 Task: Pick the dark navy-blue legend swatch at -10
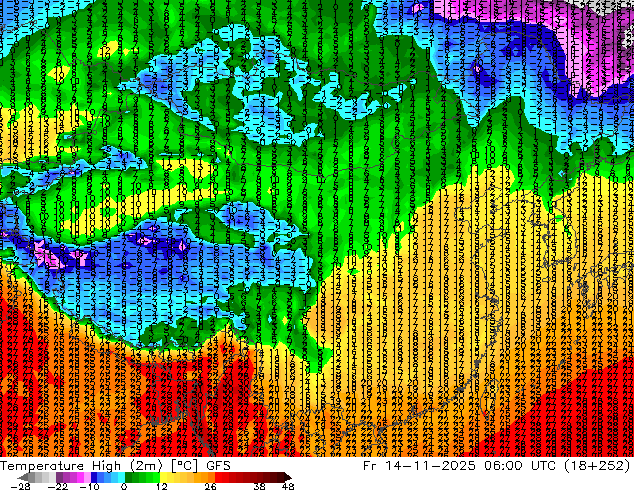[94, 477]
